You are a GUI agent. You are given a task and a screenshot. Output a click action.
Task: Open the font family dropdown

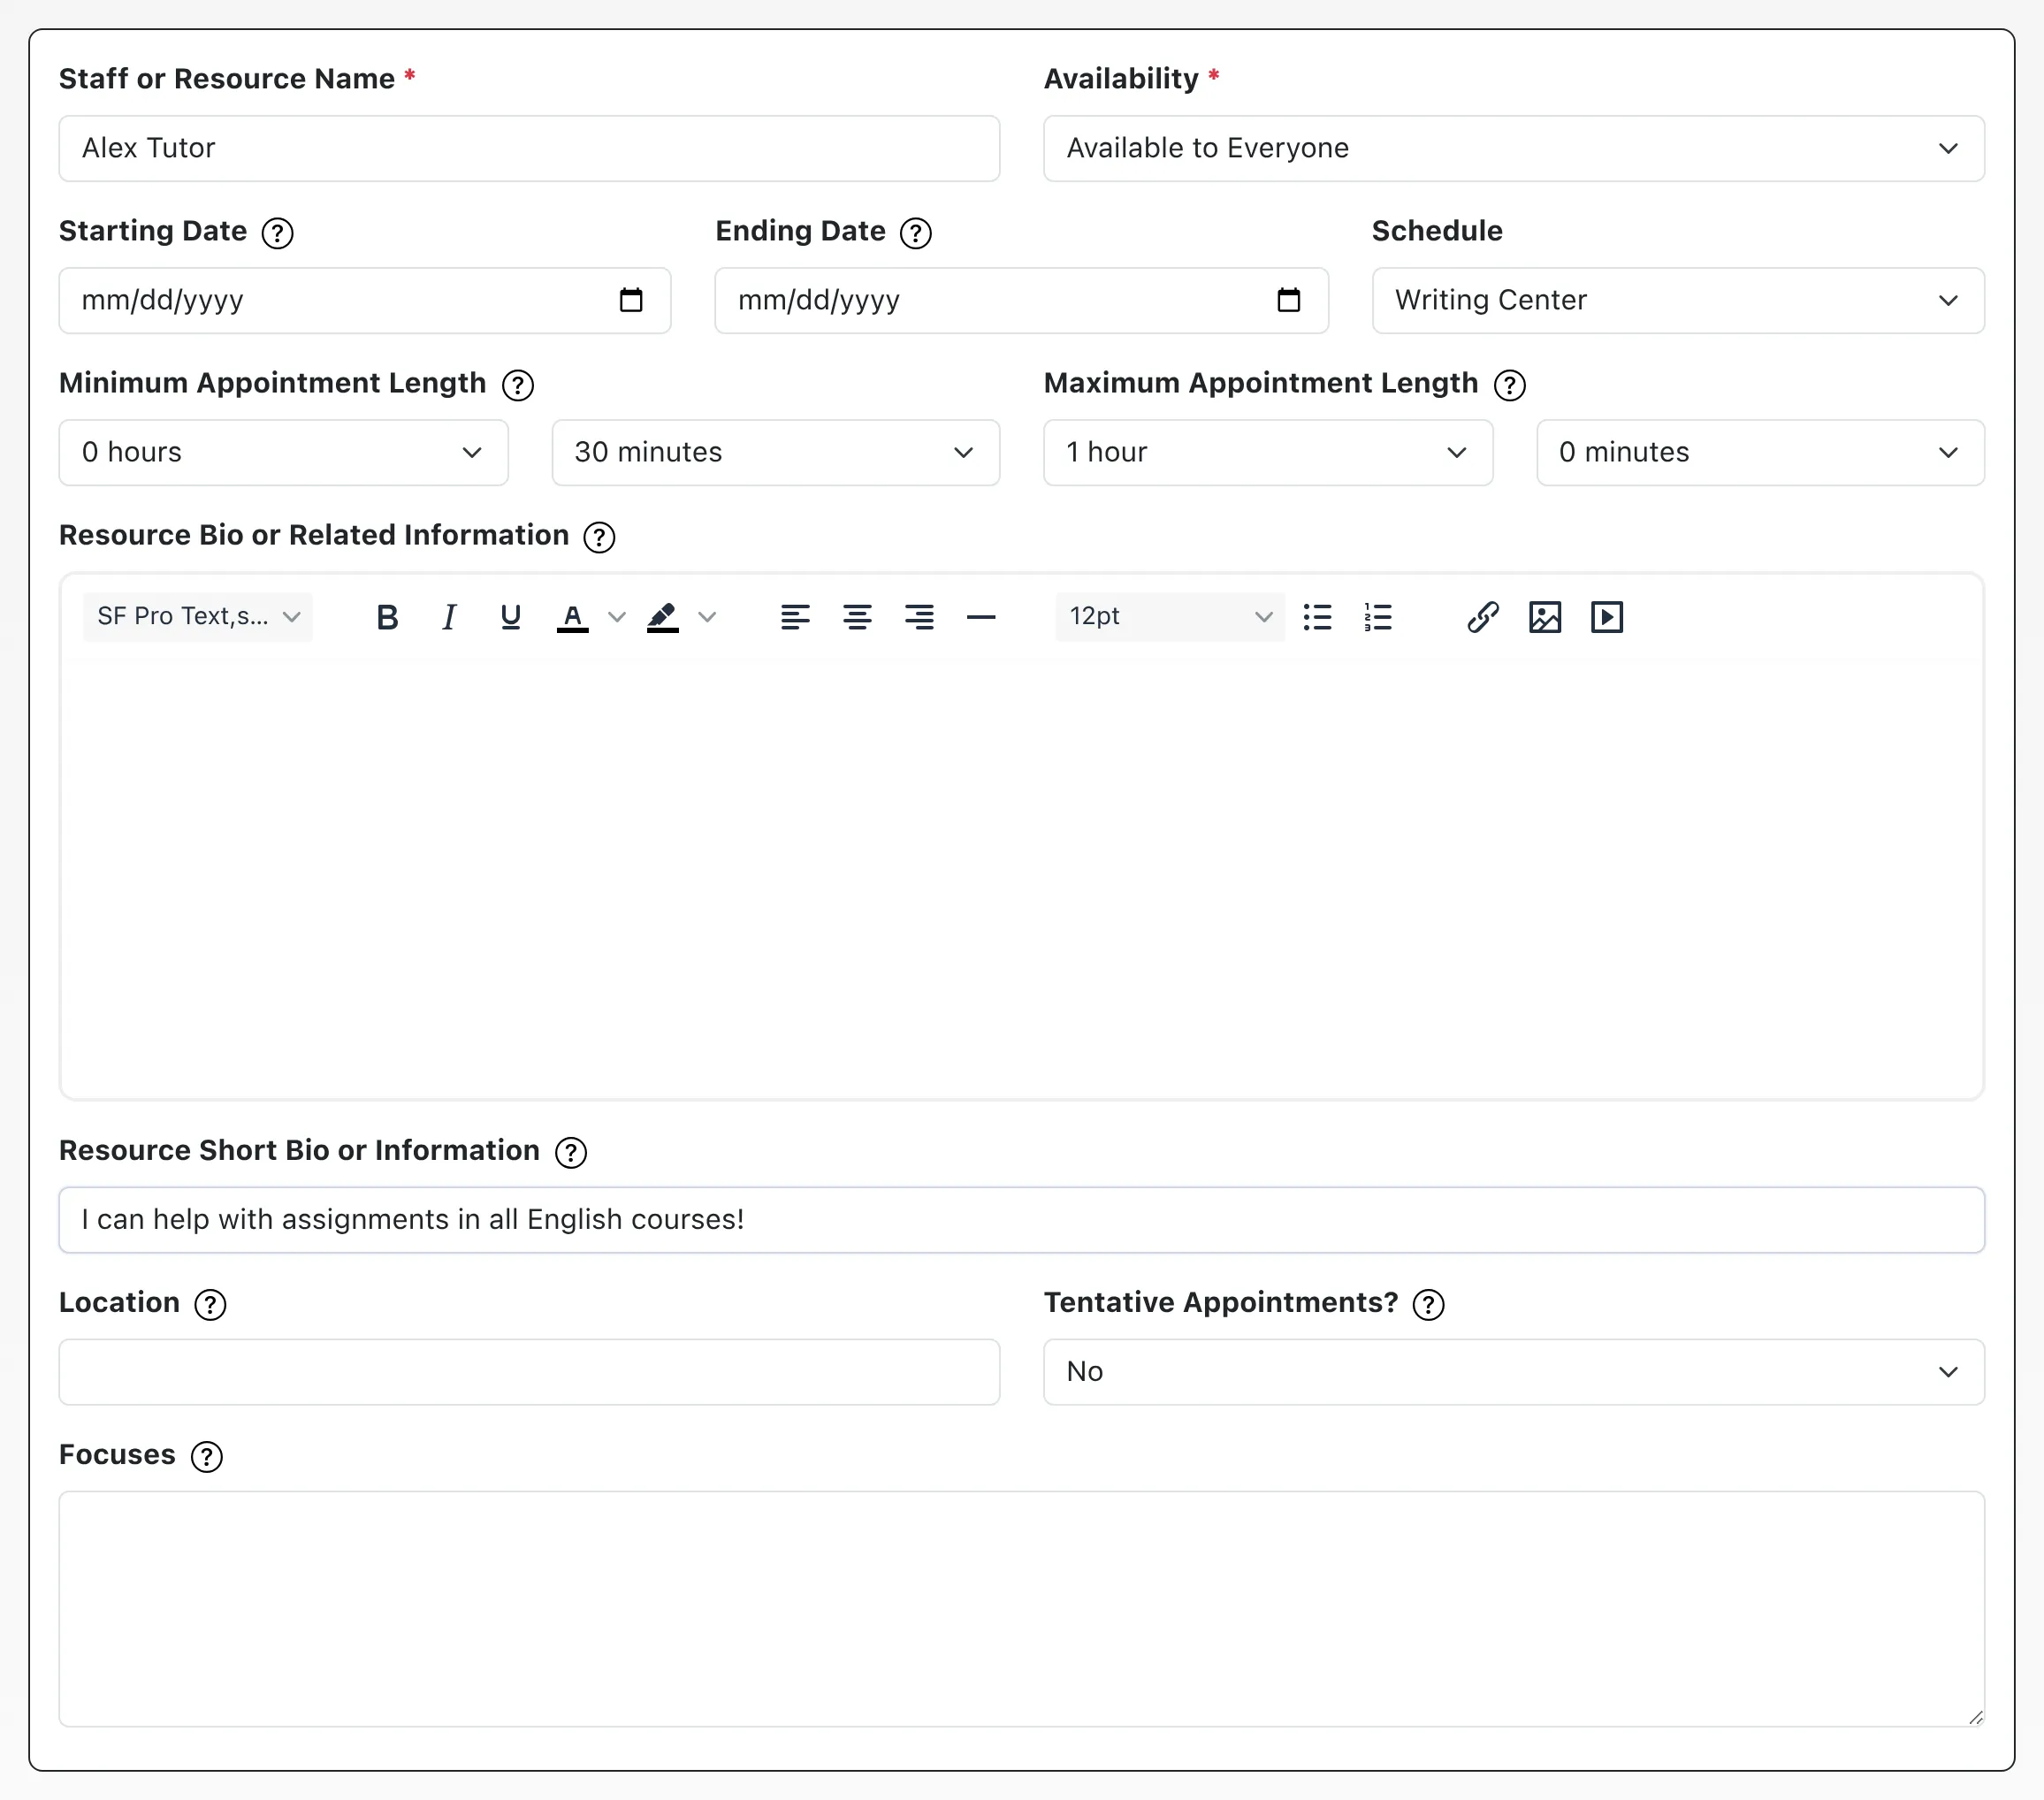click(198, 617)
